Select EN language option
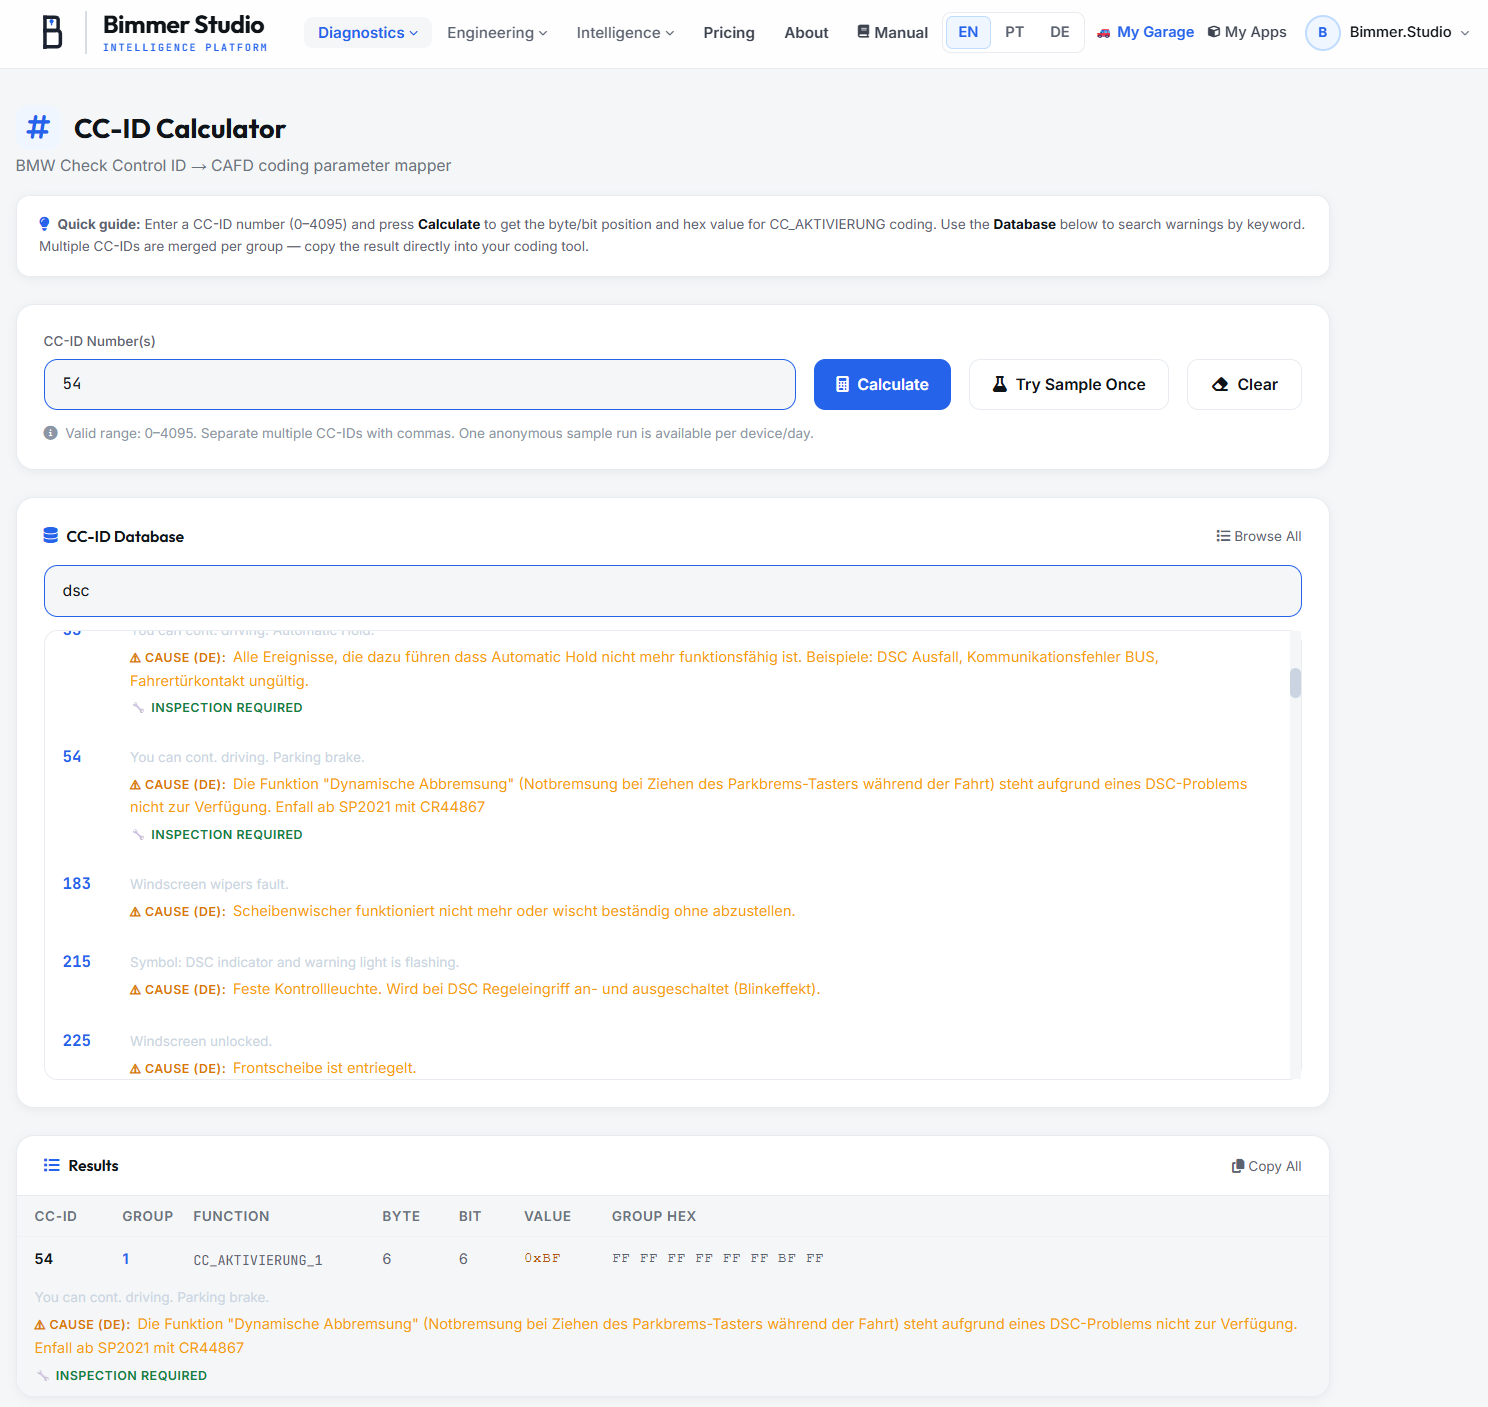 click(968, 32)
